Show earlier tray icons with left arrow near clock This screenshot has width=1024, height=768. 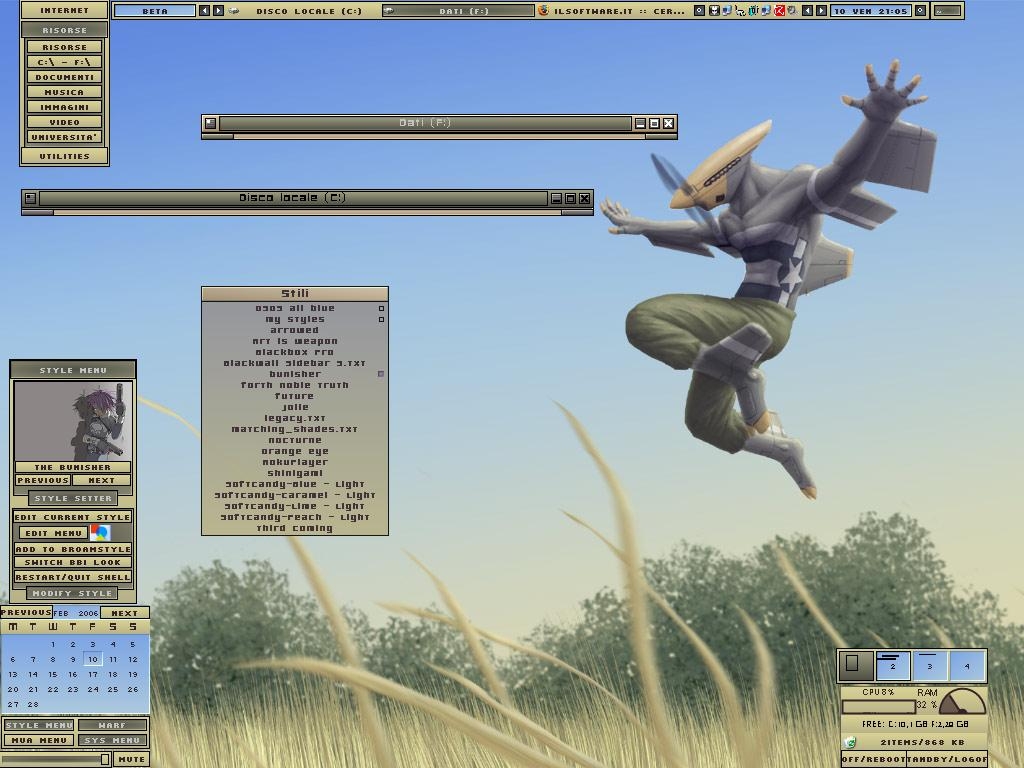tap(808, 10)
